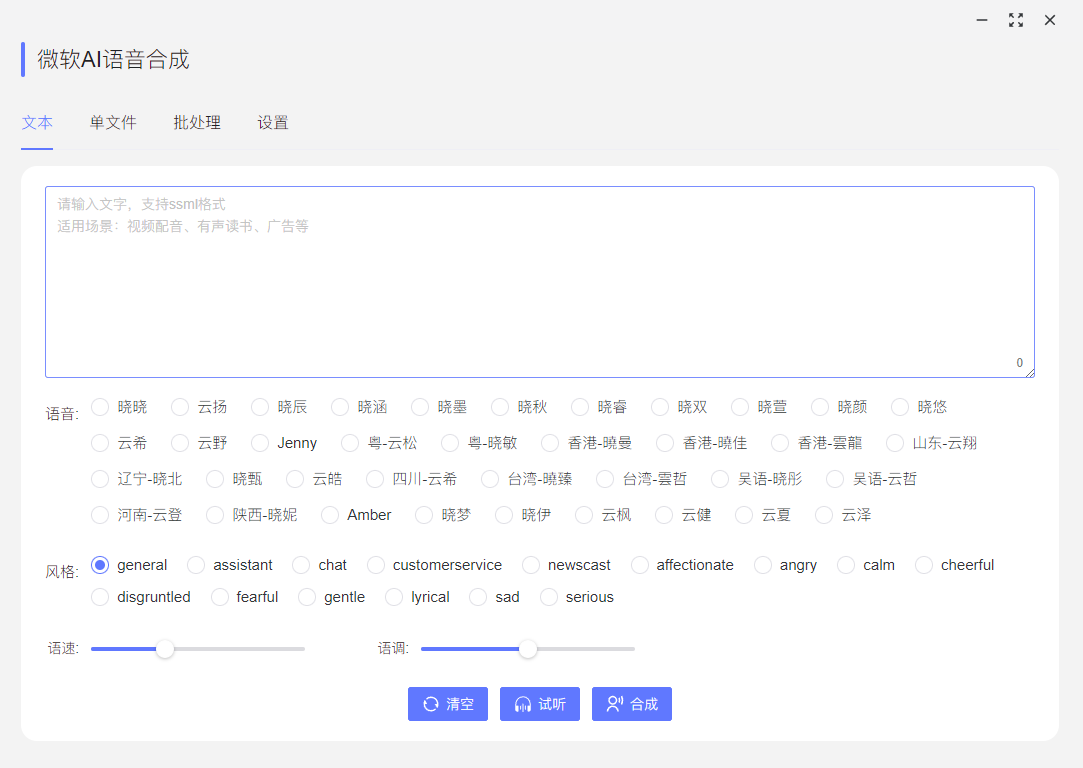Click the 合成 synthesize button
Screen dimensions: 1083x768
pos(631,704)
